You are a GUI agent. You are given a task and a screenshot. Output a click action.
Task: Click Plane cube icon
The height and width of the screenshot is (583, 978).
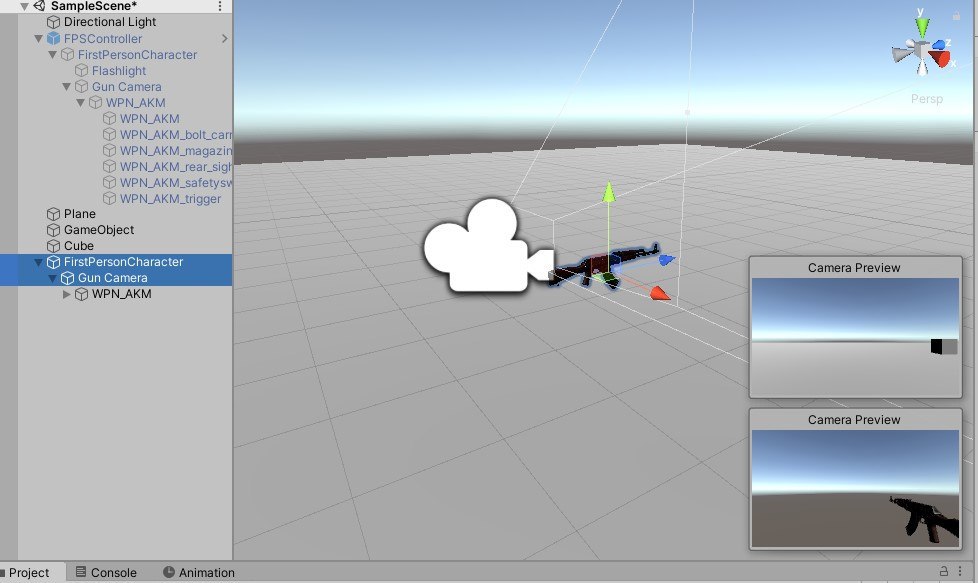tap(54, 214)
